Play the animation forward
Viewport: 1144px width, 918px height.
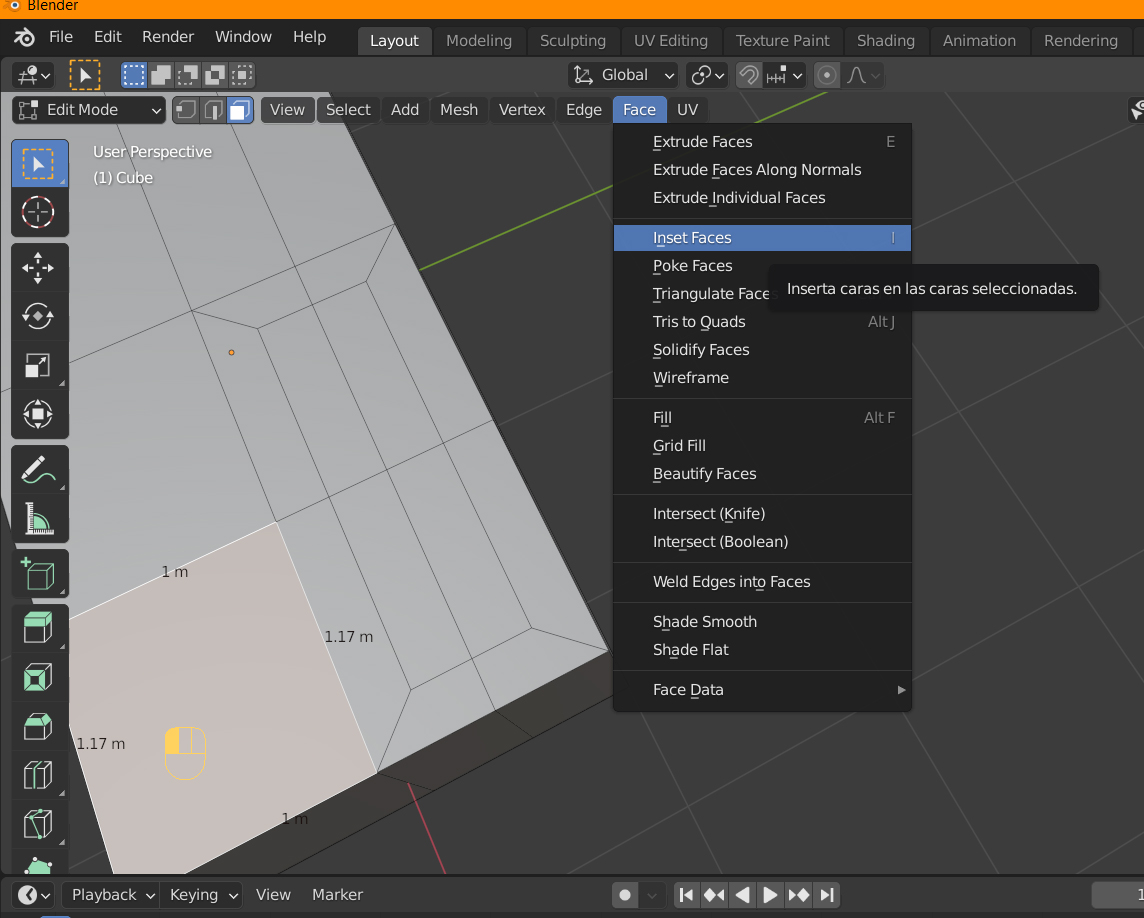(x=770, y=895)
